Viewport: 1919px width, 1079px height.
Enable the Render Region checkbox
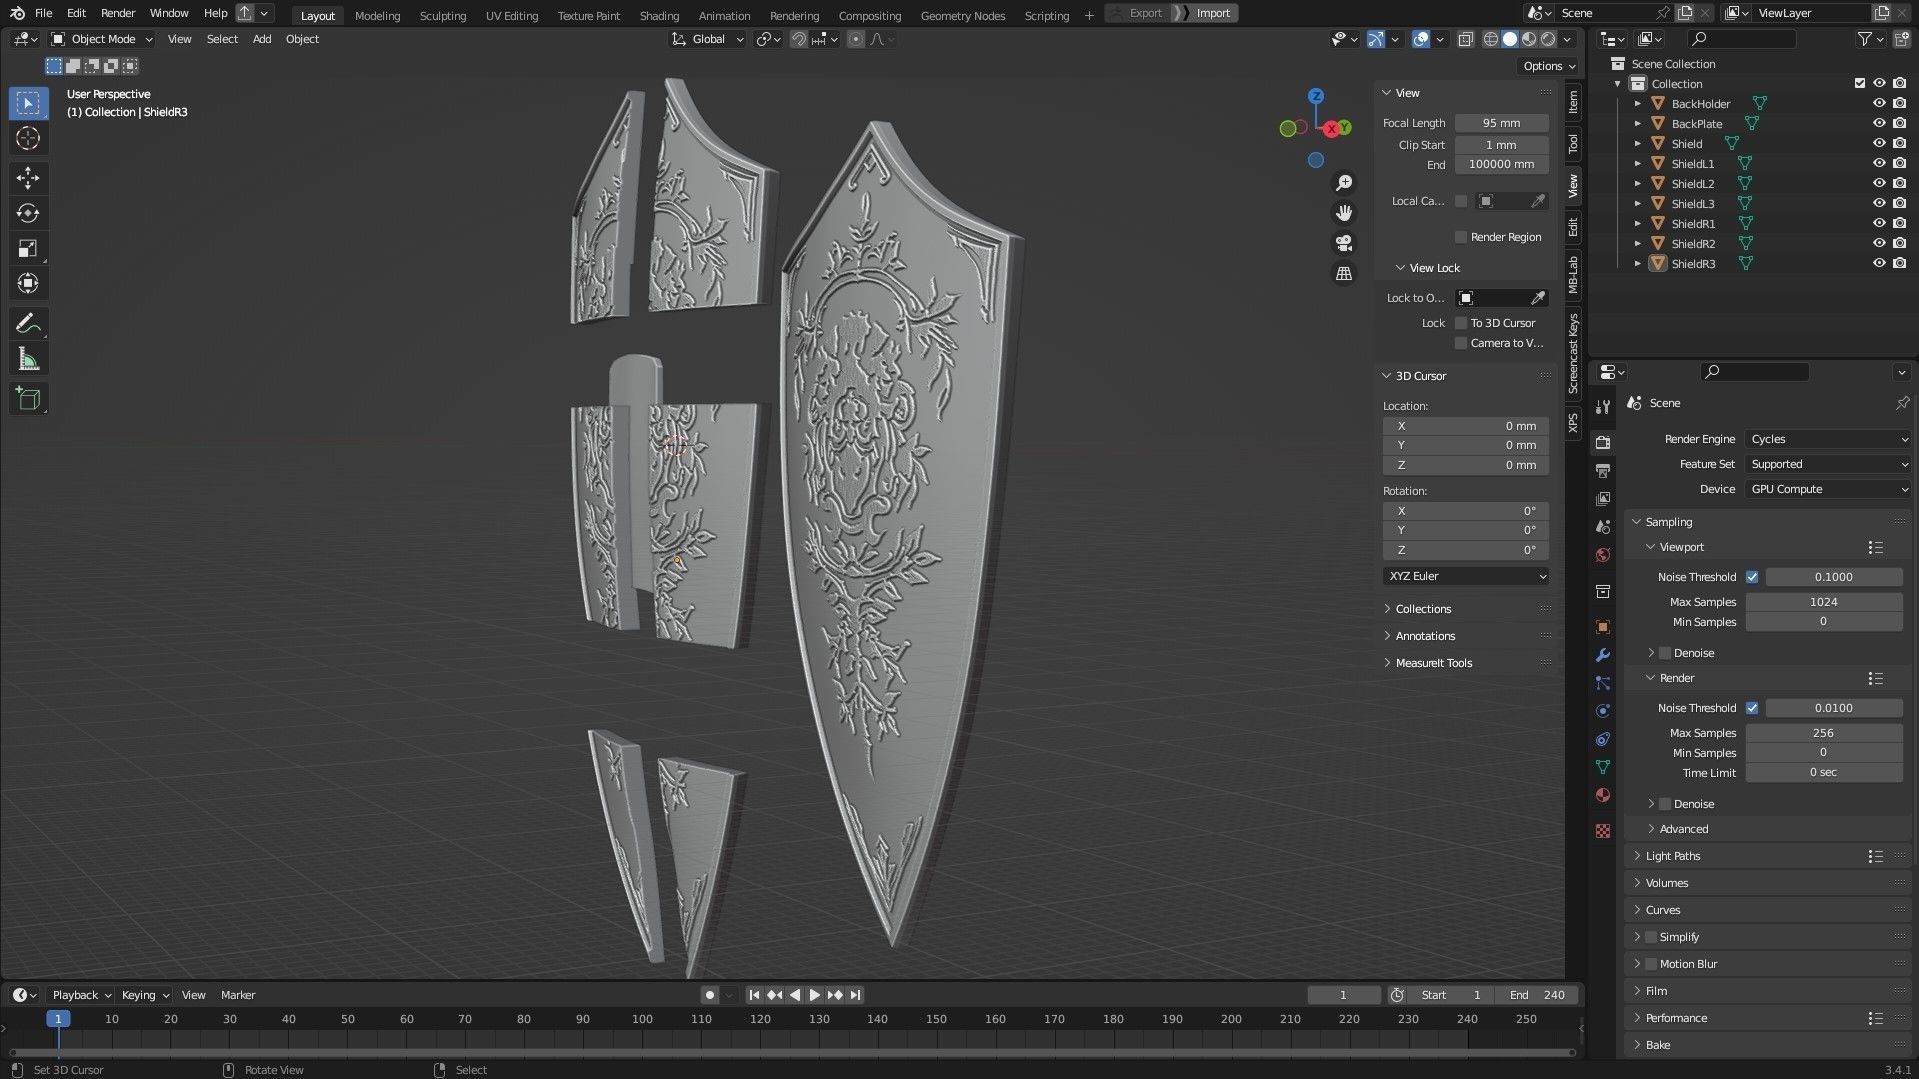(x=1461, y=237)
